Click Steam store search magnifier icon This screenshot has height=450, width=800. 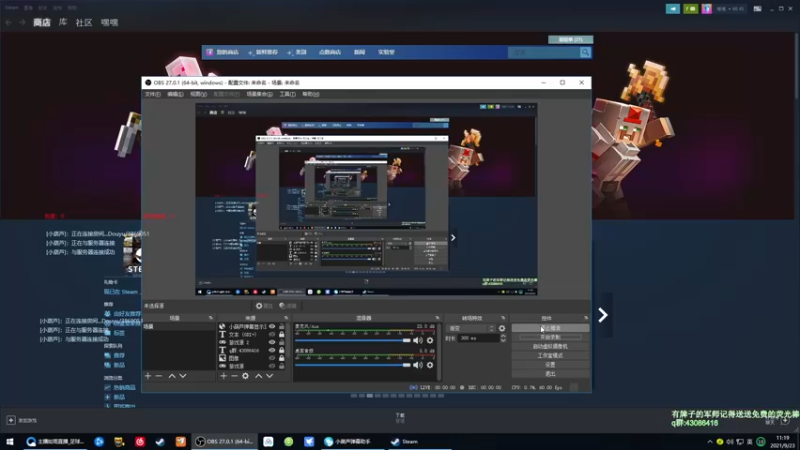585,52
